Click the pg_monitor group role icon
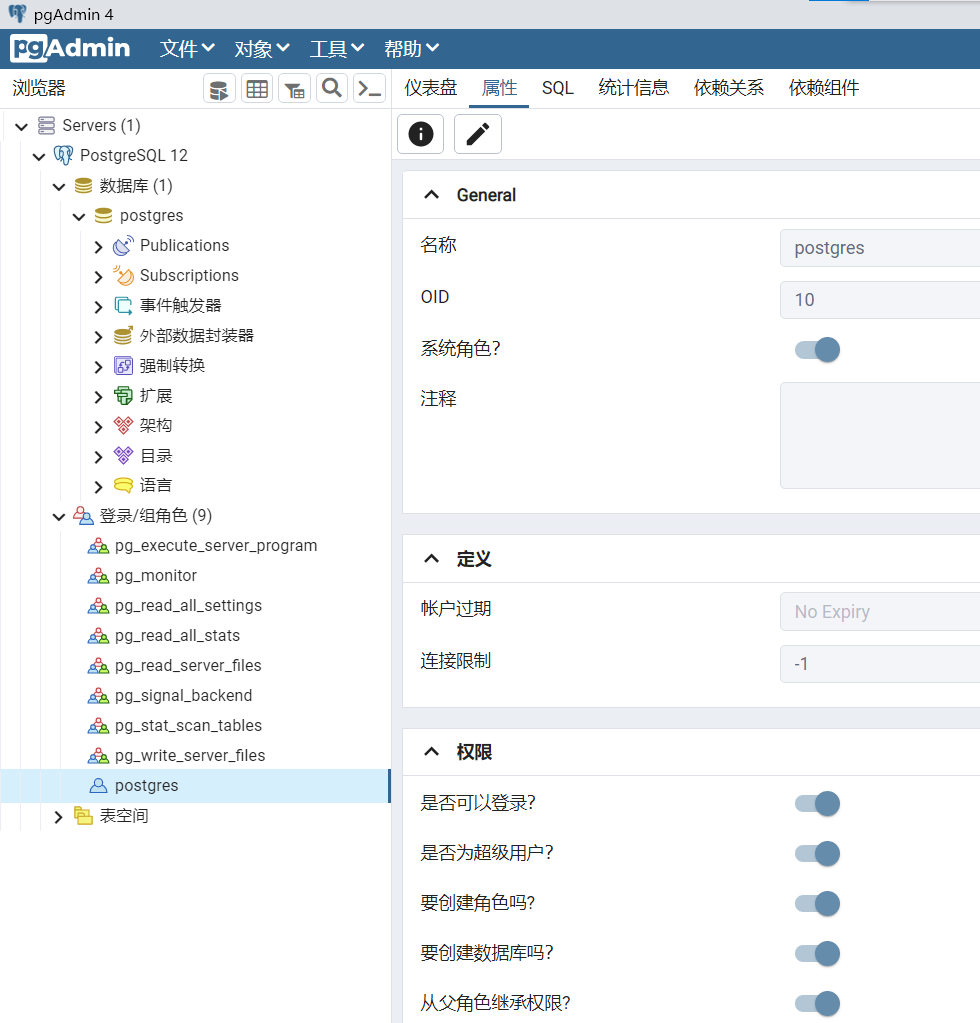The image size is (980, 1023). pyautogui.click(x=99, y=576)
